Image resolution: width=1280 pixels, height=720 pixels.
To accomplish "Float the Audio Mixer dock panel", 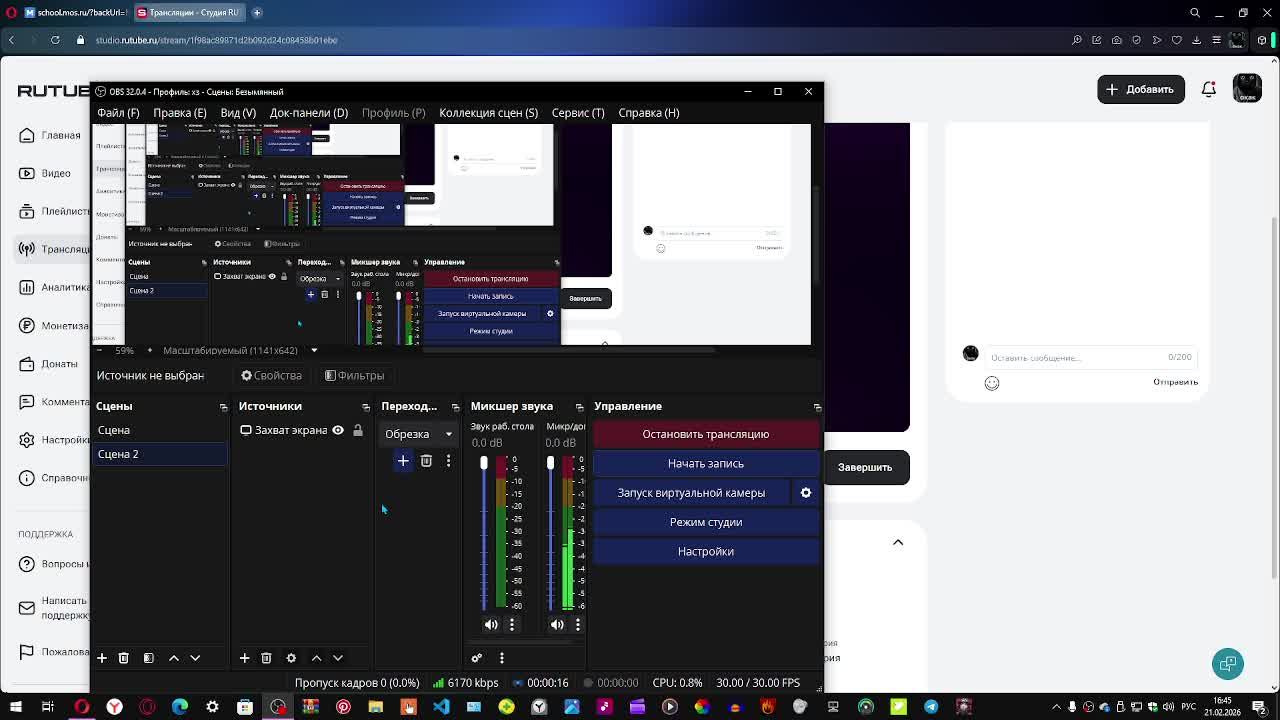I will [x=579, y=407].
